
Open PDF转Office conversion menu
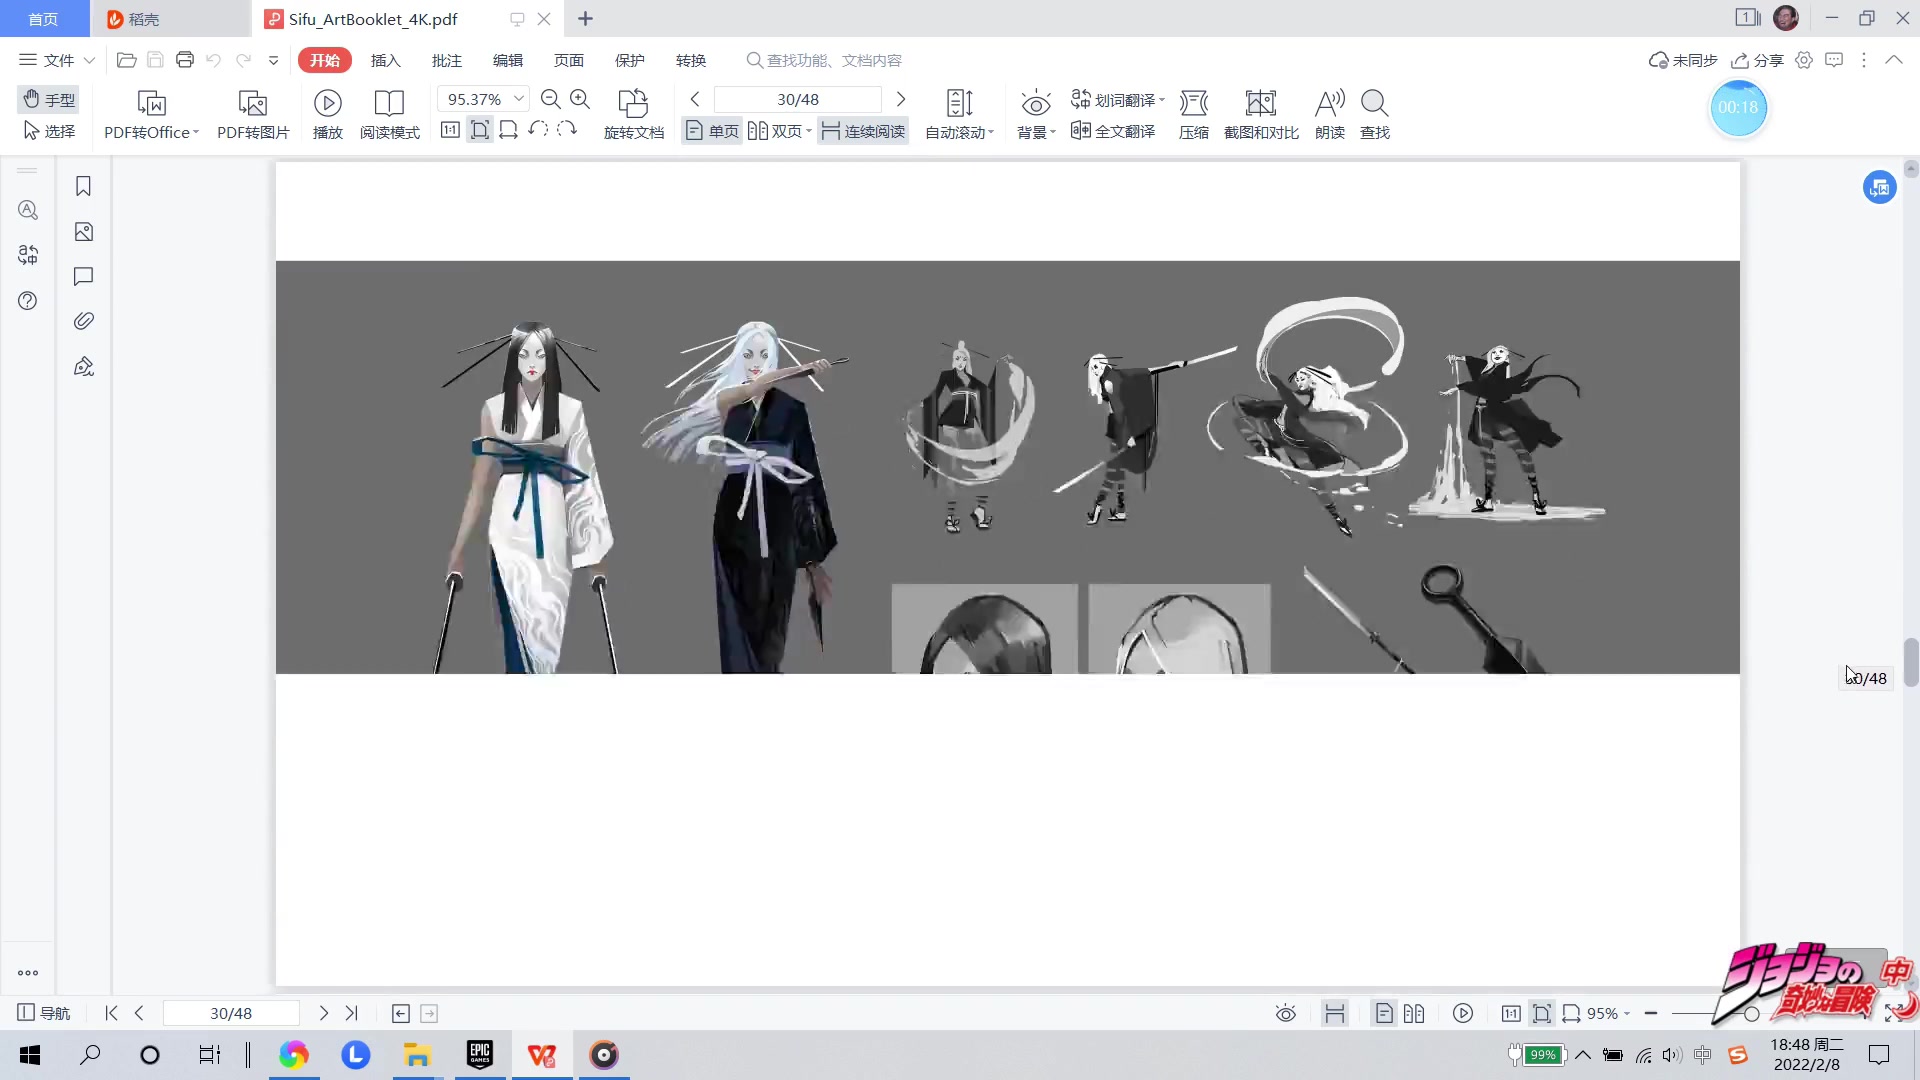pos(152,114)
